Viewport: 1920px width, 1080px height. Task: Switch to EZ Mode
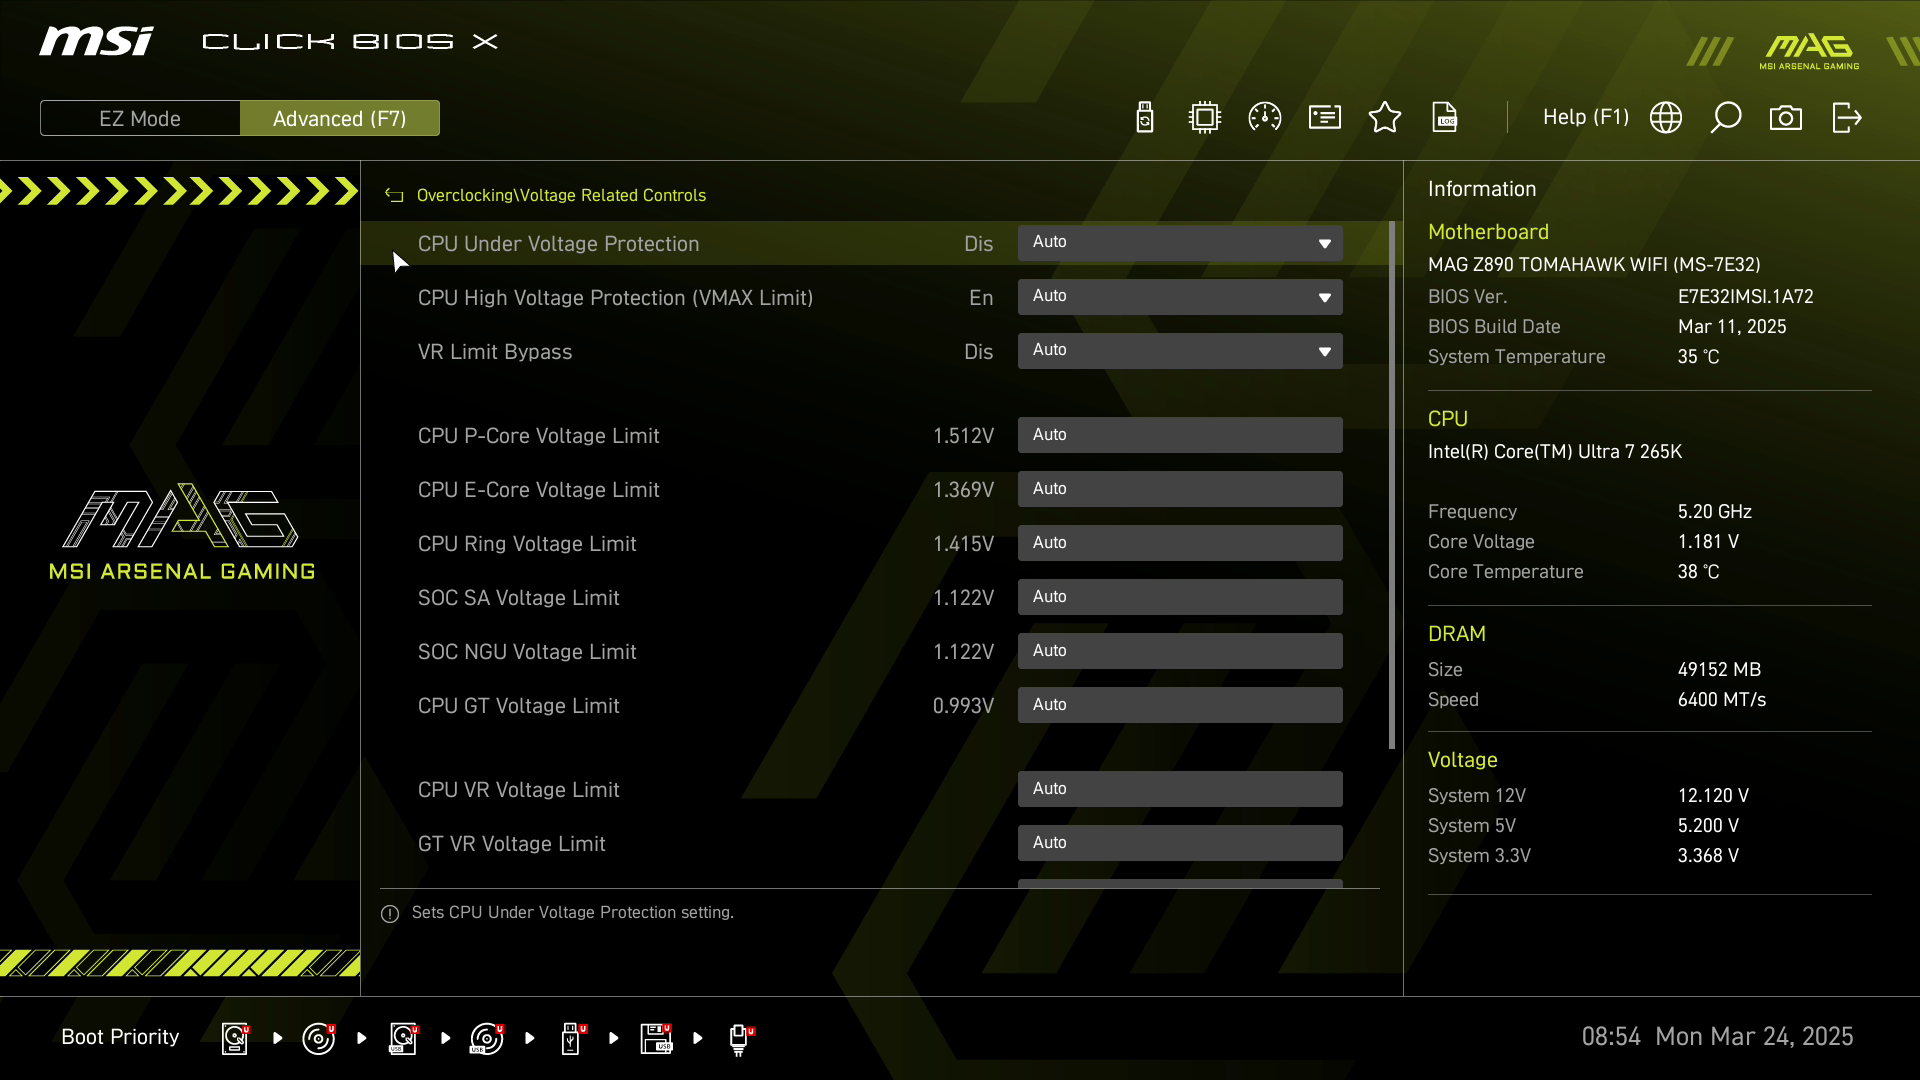(x=140, y=119)
